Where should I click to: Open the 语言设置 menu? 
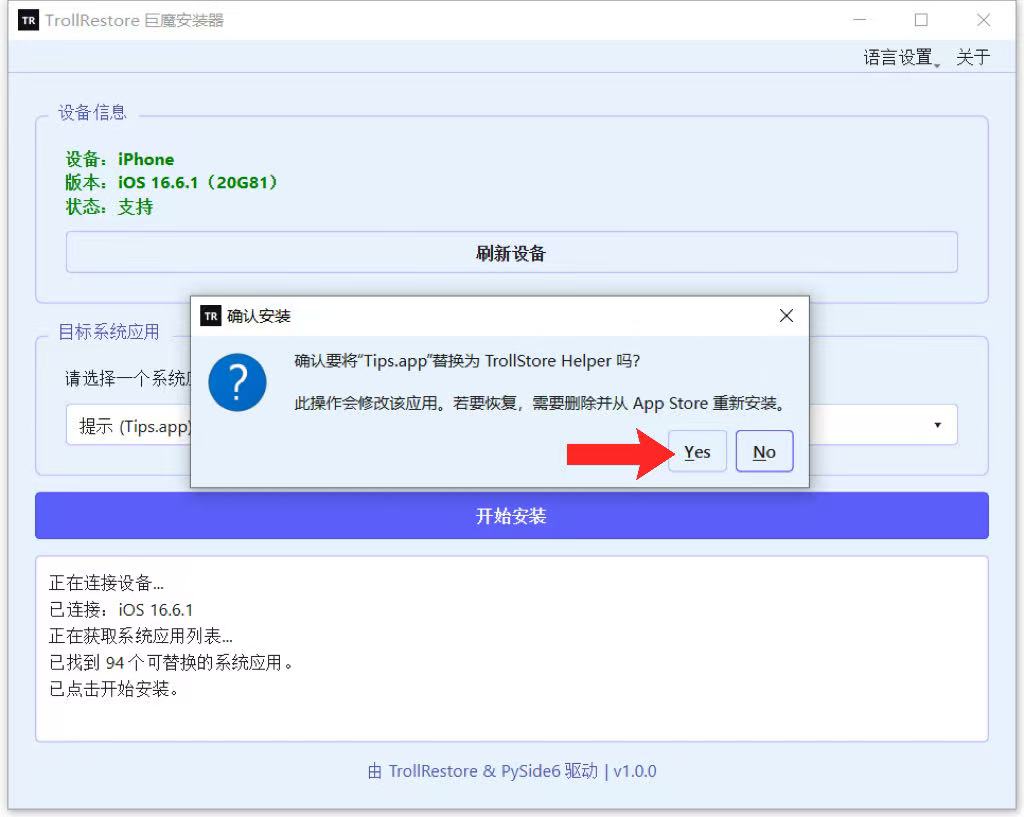point(901,57)
